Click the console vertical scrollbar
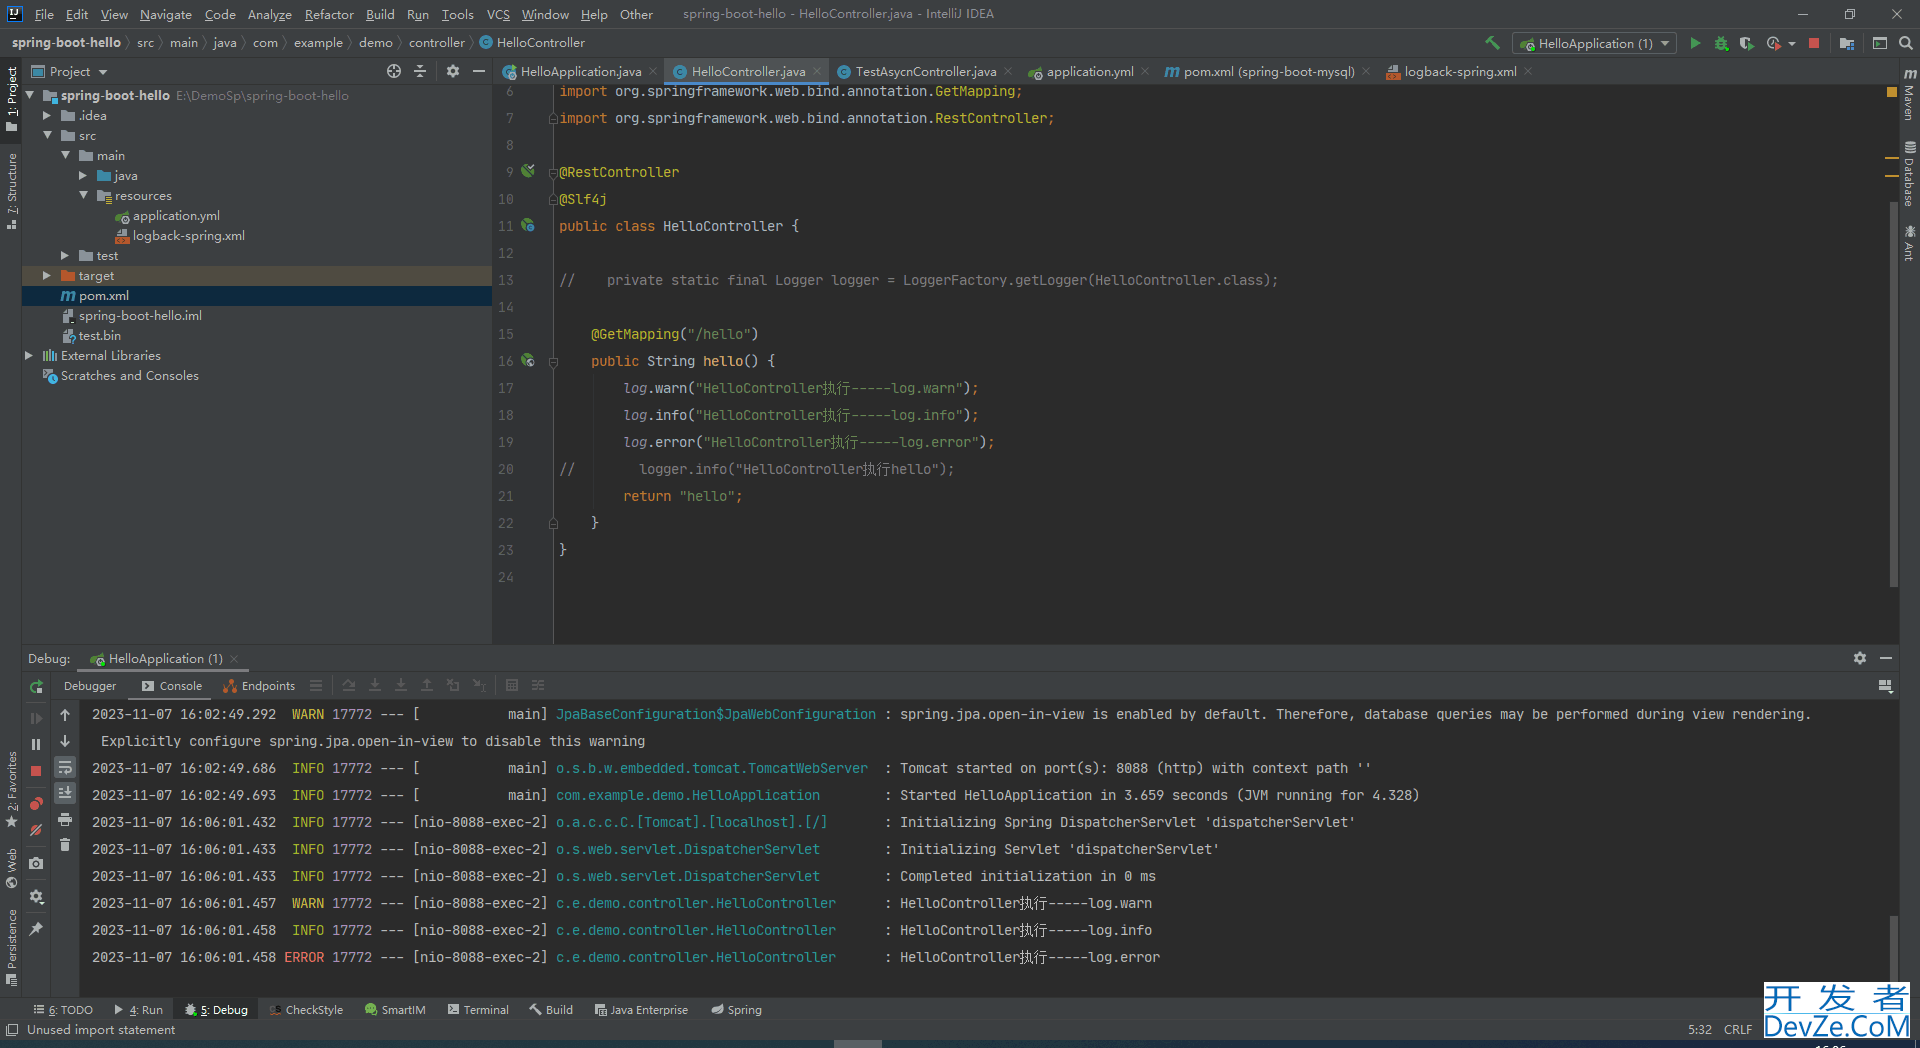The image size is (1920, 1048). coord(1893,950)
